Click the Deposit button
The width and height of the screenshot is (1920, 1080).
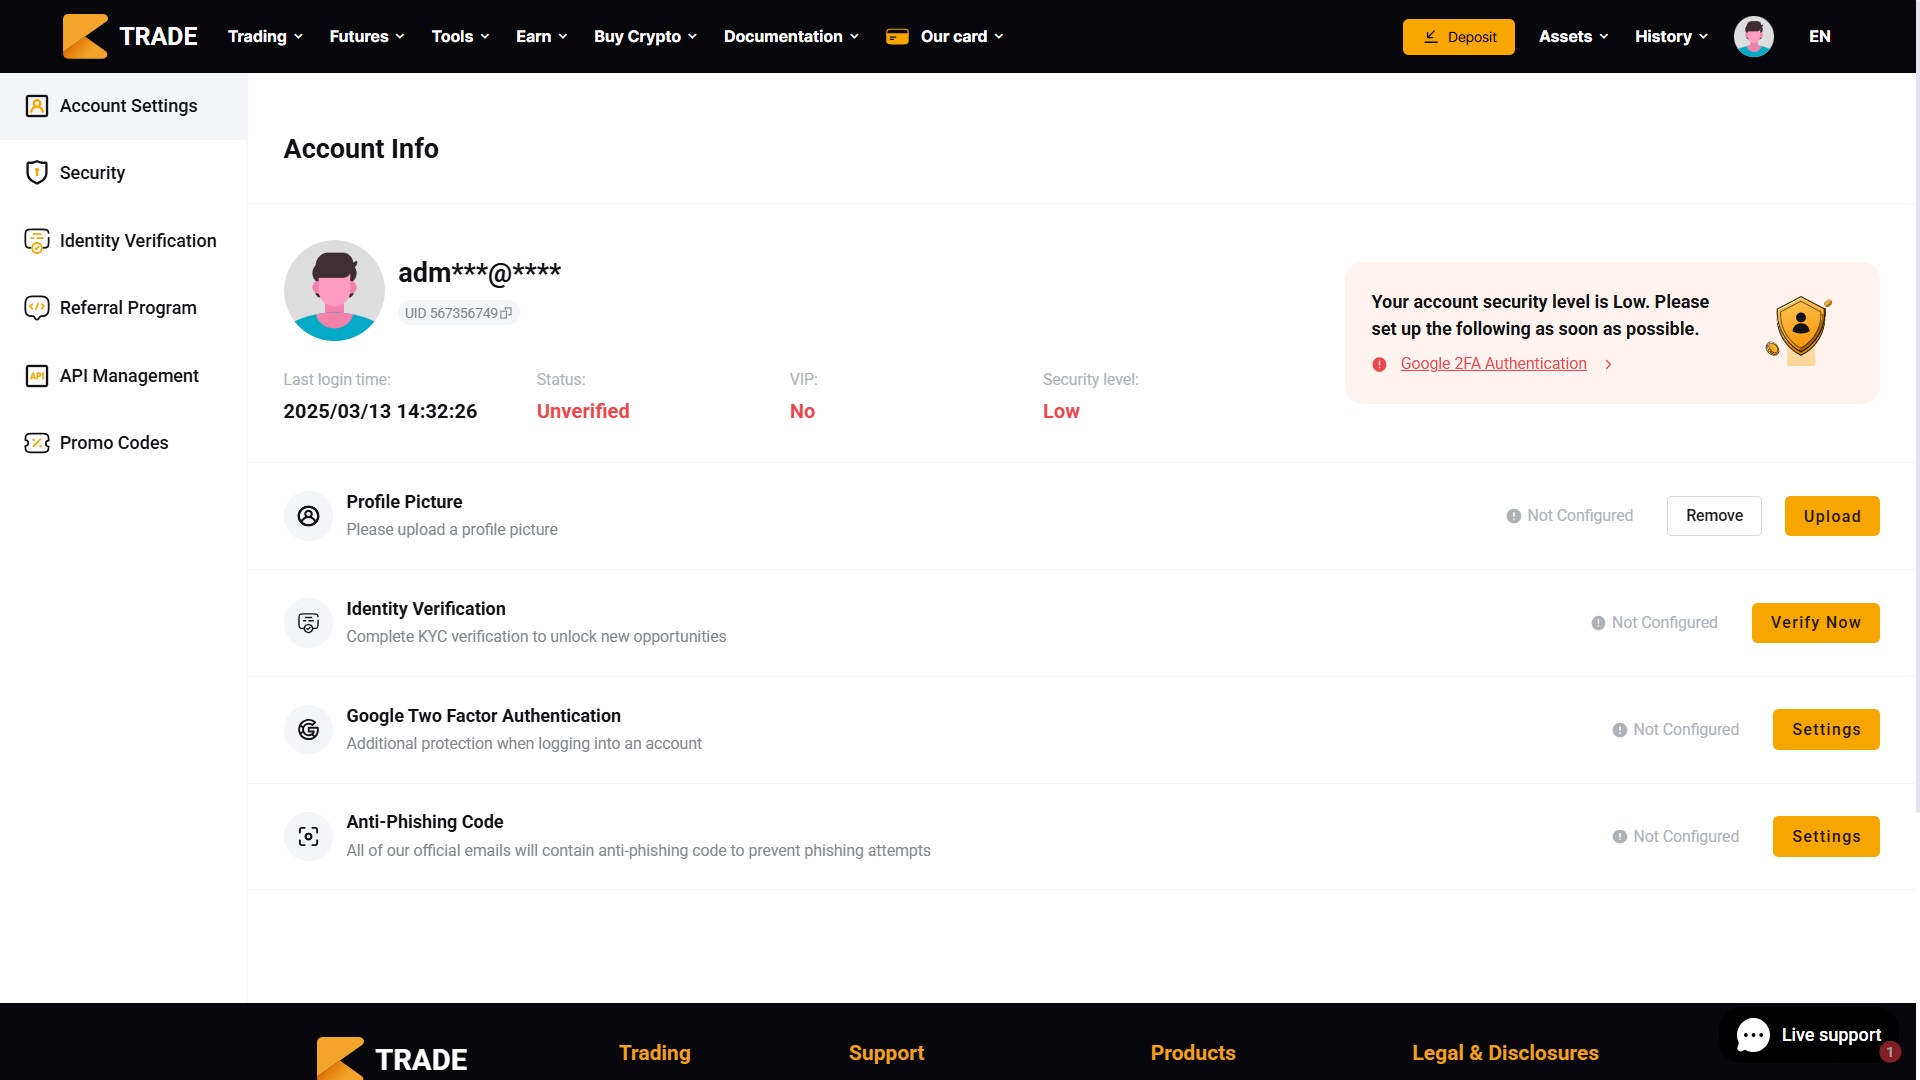click(1458, 37)
